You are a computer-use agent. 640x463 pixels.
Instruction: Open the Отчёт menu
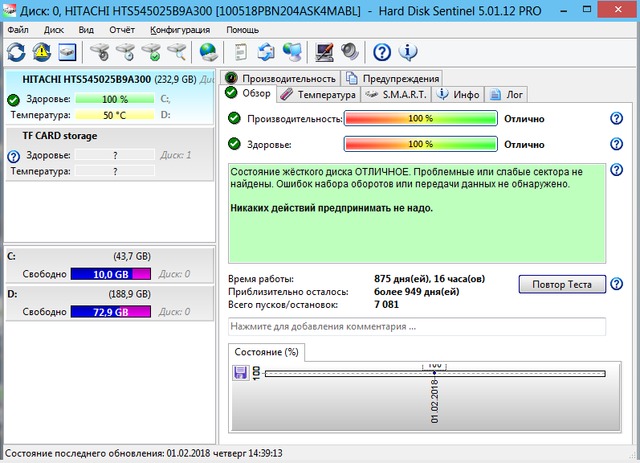[122, 30]
